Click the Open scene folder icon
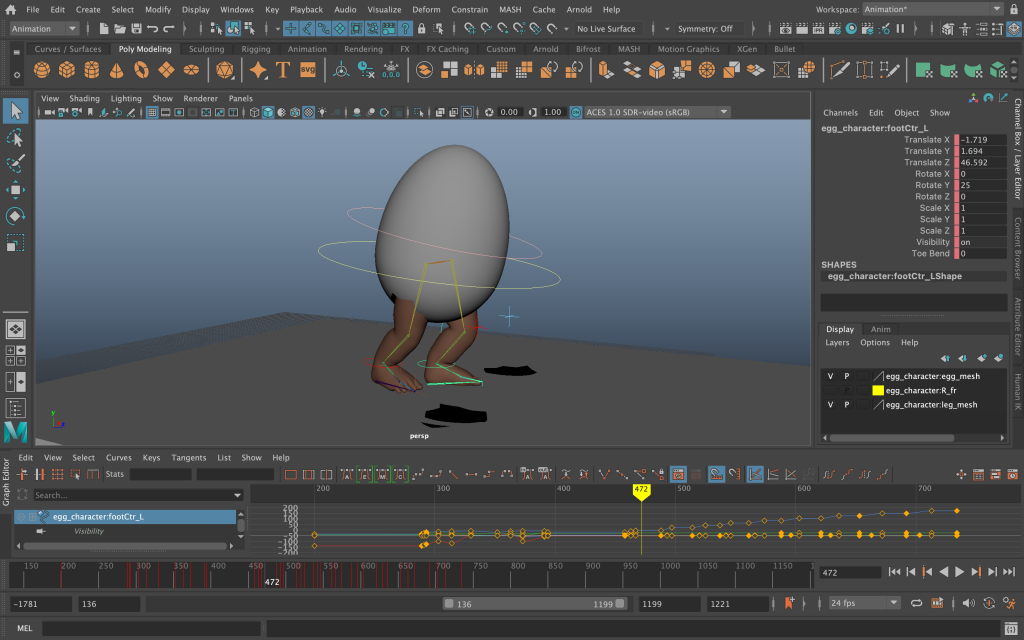The height and width of the screenshot is (640, 1024). point(120,29)
